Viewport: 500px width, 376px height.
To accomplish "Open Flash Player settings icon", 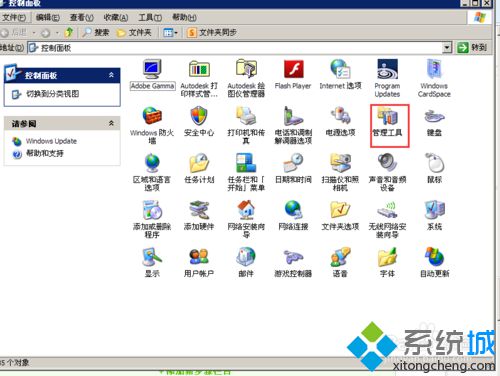I will point(293,74).
